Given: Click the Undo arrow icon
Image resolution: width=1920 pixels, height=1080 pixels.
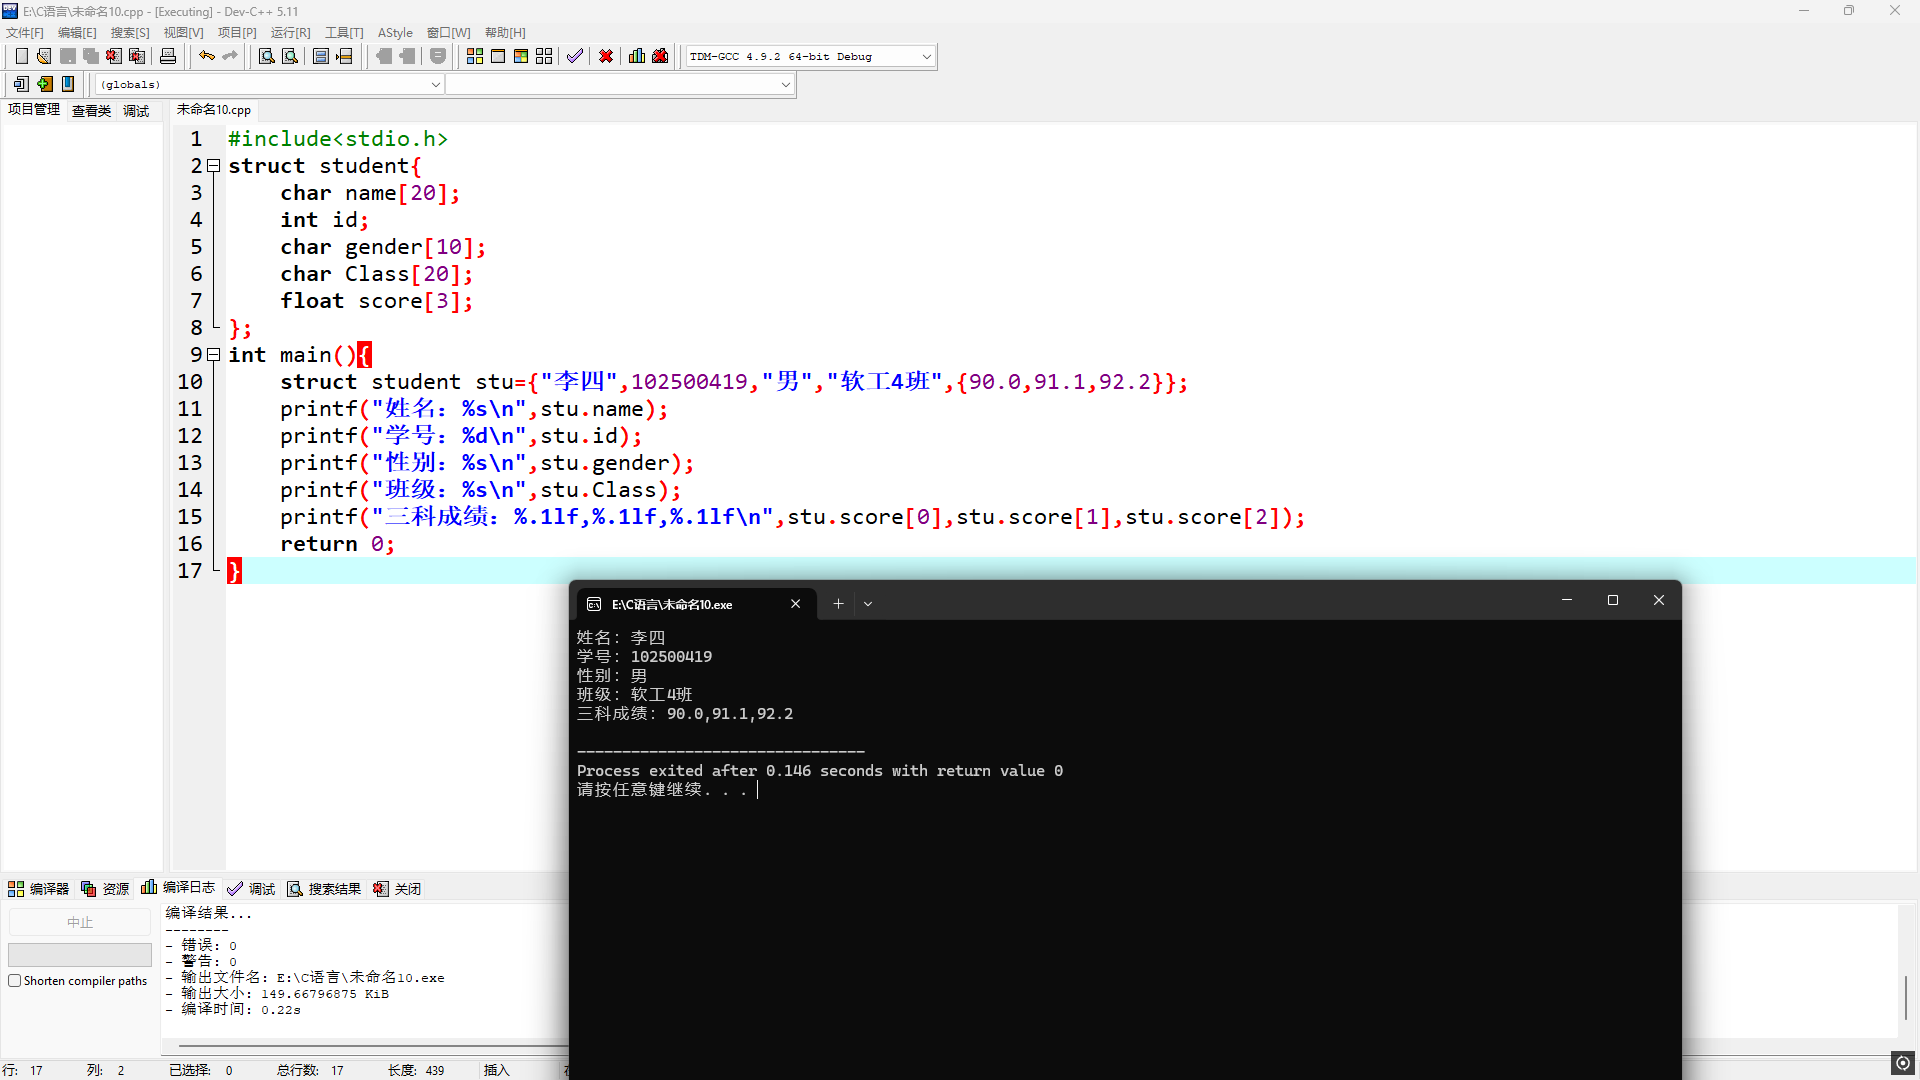Looking at the screenshot, I should [x=206, y=57].
